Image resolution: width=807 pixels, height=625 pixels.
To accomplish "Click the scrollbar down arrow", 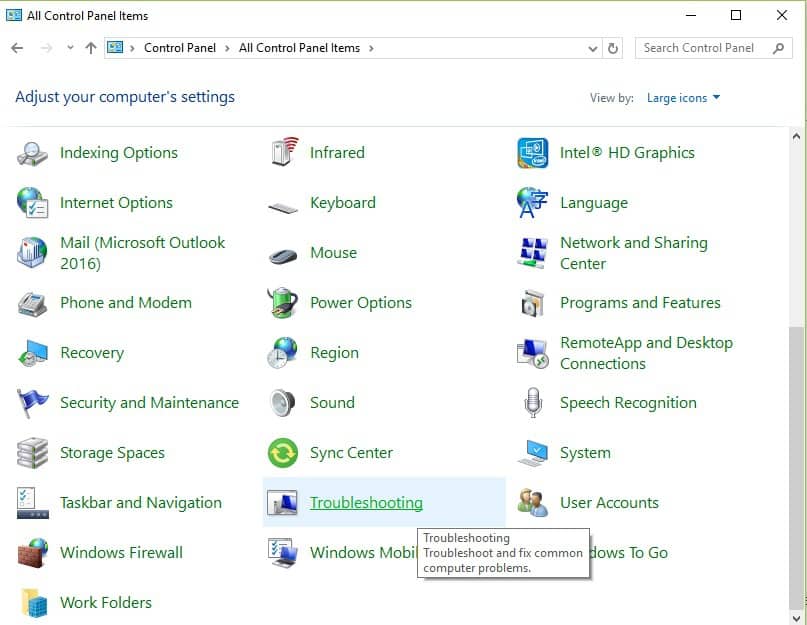I will 796,618.
